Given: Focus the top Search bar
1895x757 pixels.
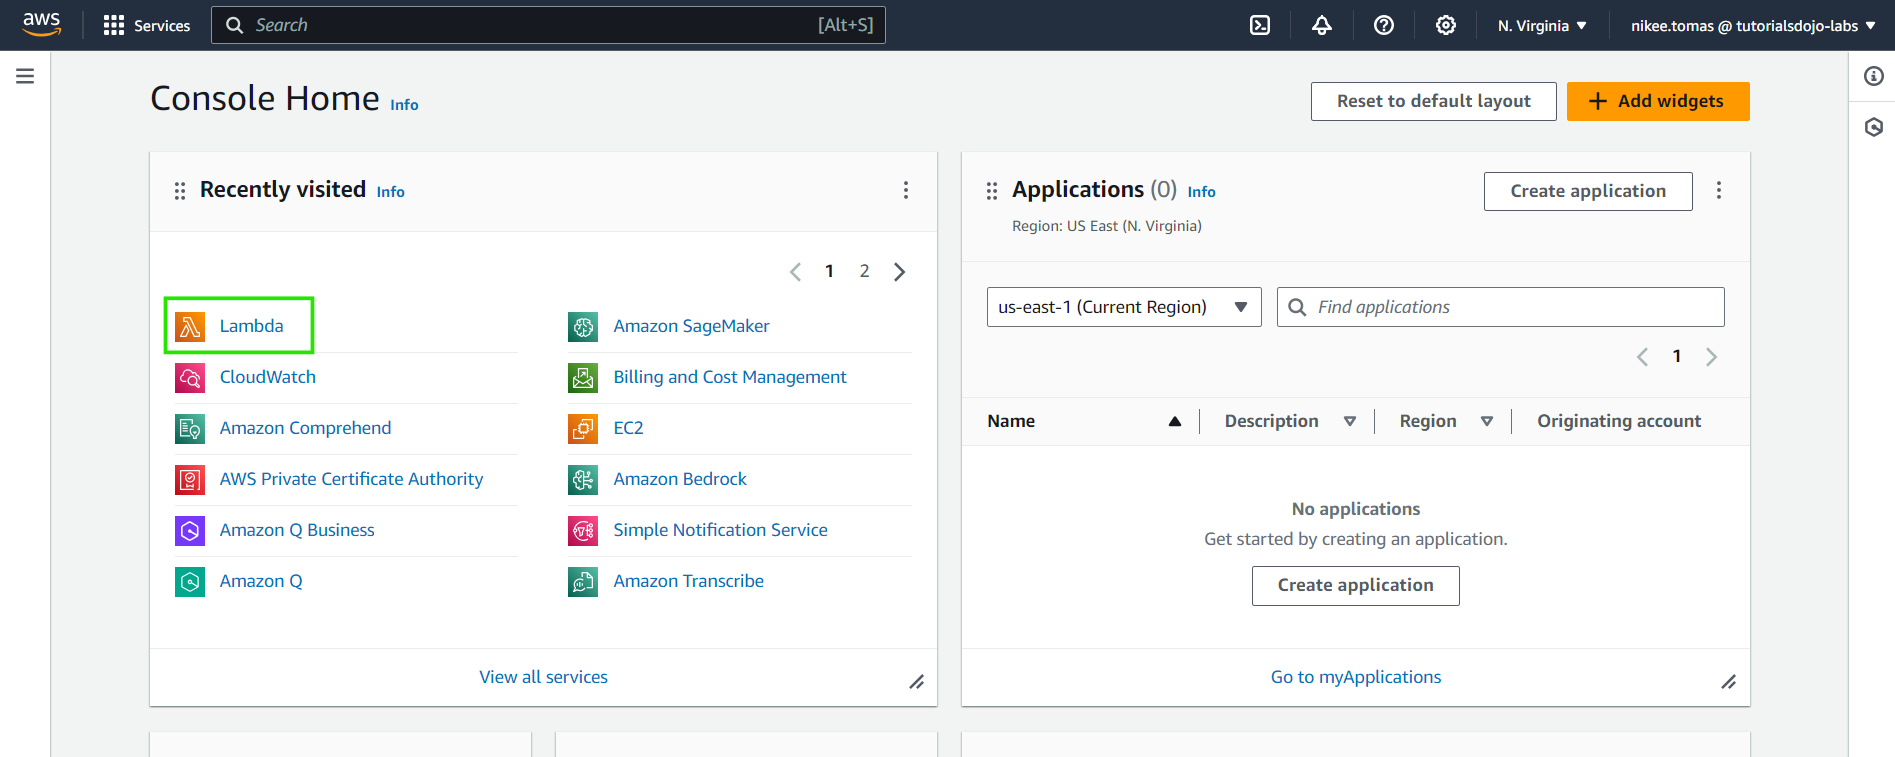Looking at the screenshot, I should pos(548,25).
